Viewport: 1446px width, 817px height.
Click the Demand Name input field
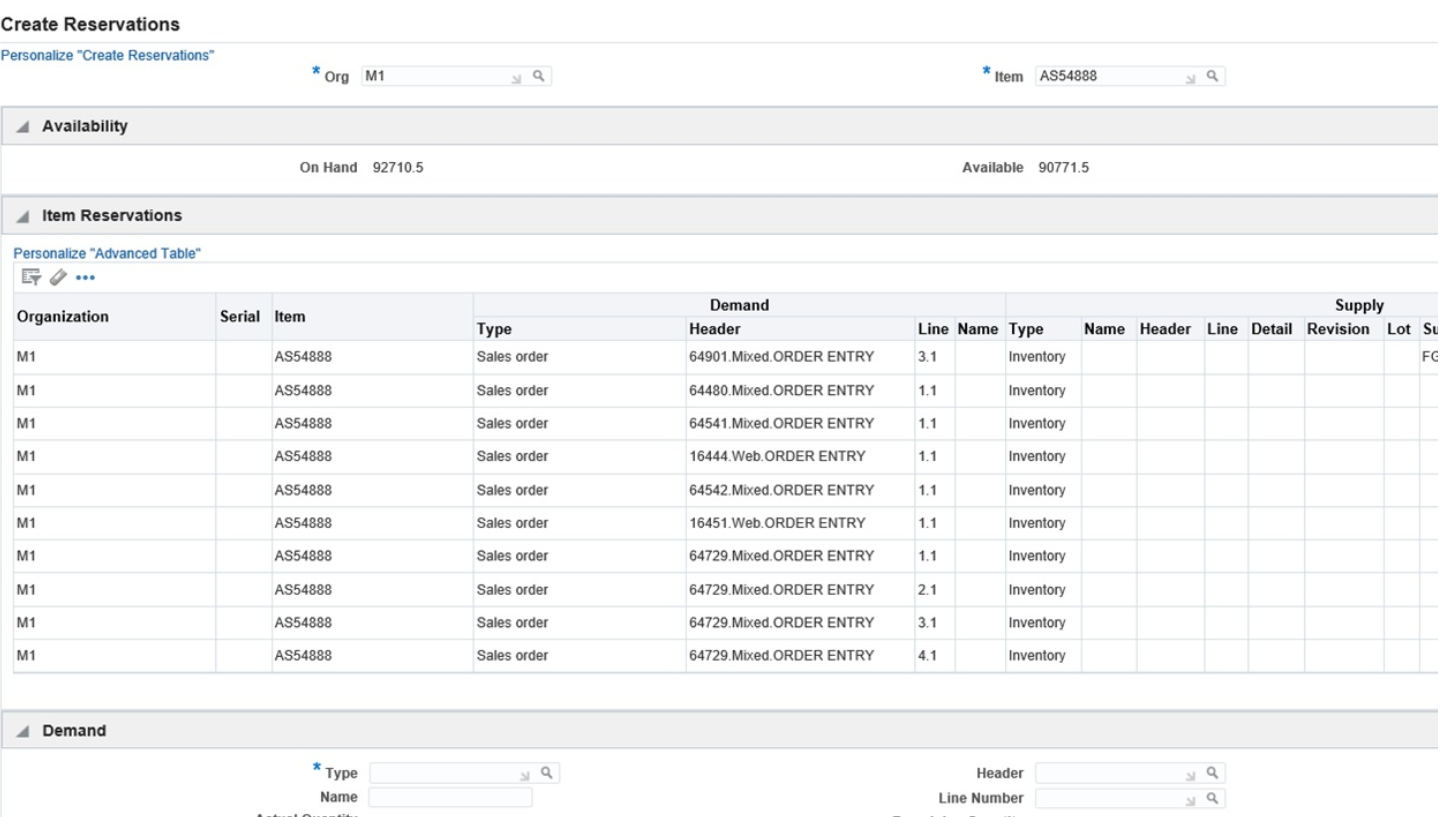click(450, 798)
